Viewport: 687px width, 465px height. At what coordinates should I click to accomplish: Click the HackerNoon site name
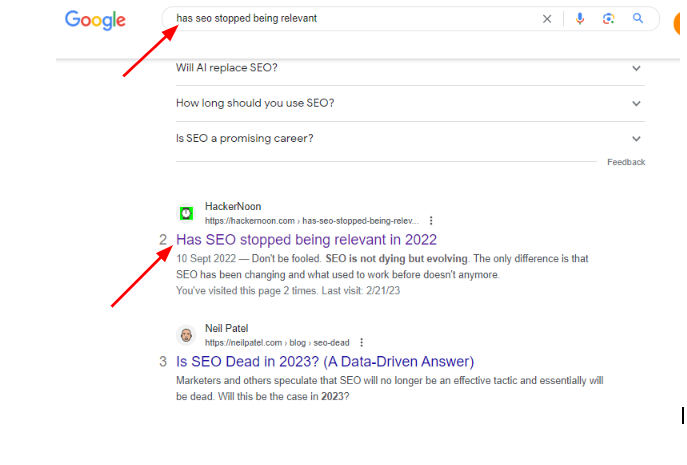coord(233,206)
